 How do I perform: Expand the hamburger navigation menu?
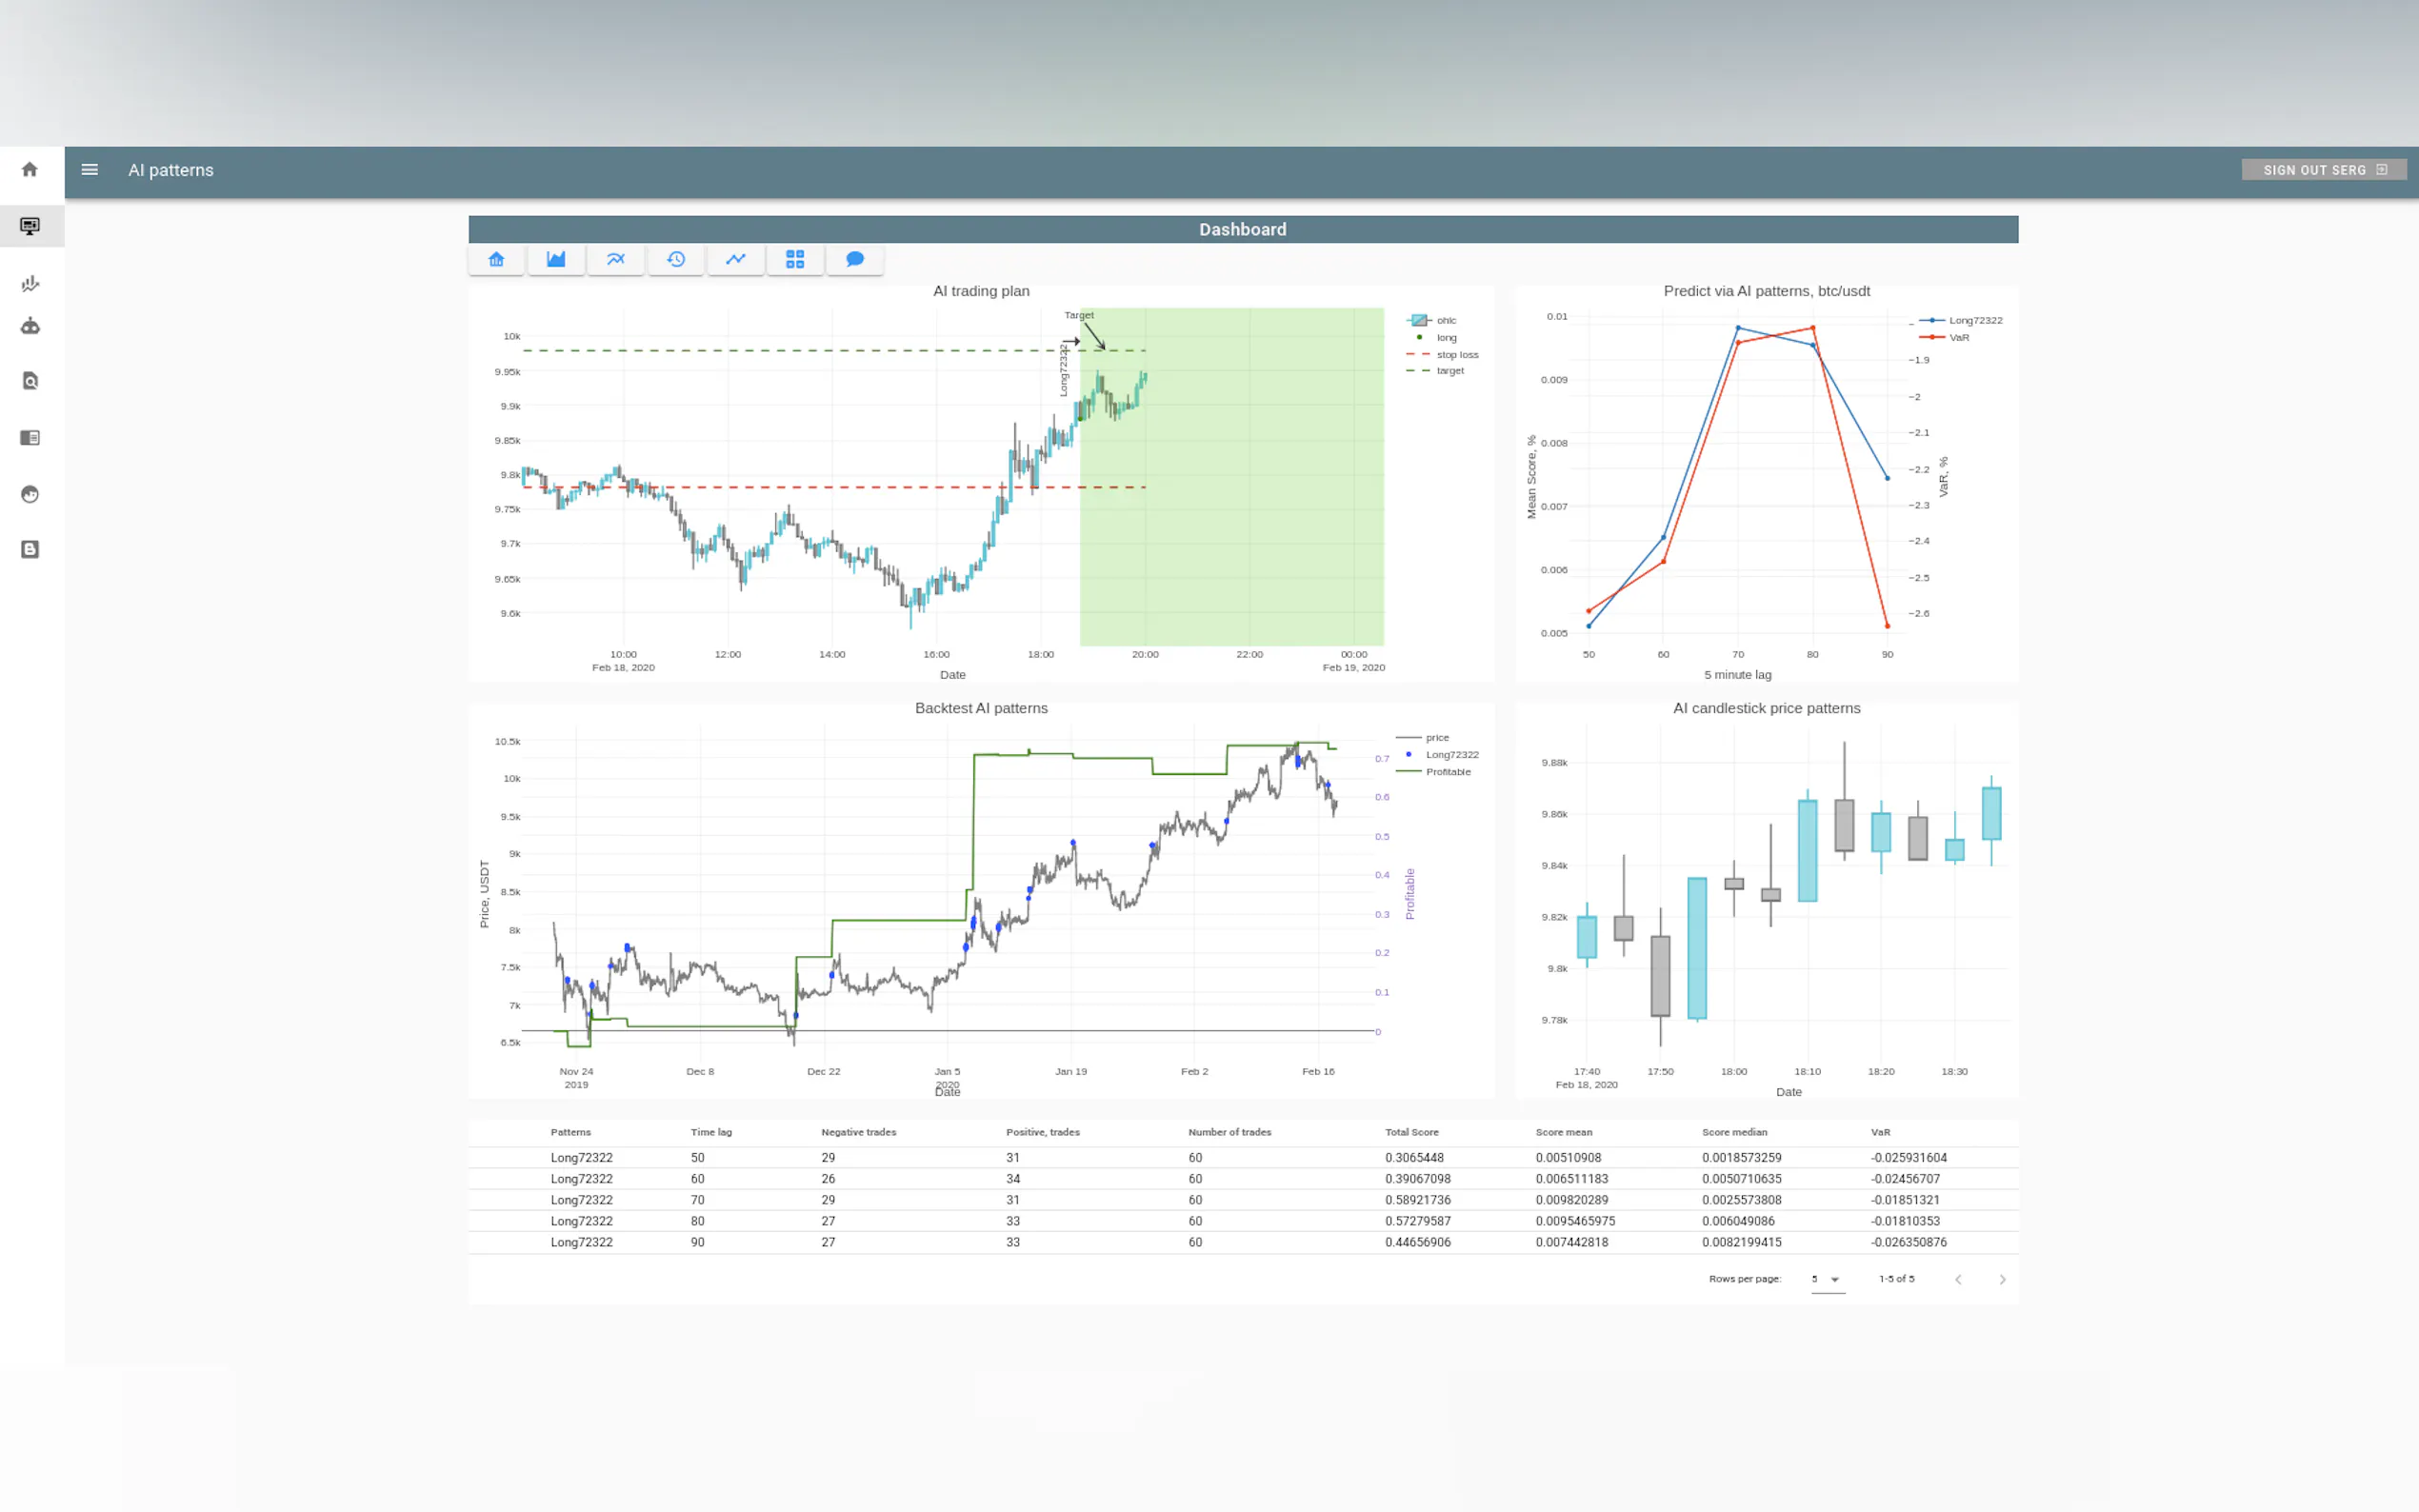89,169
